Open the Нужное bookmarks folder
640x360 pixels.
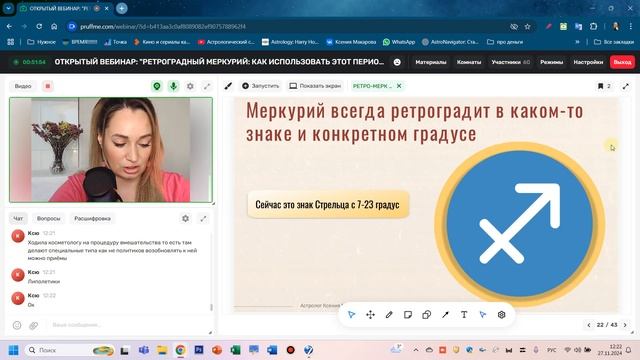(41, 42)
